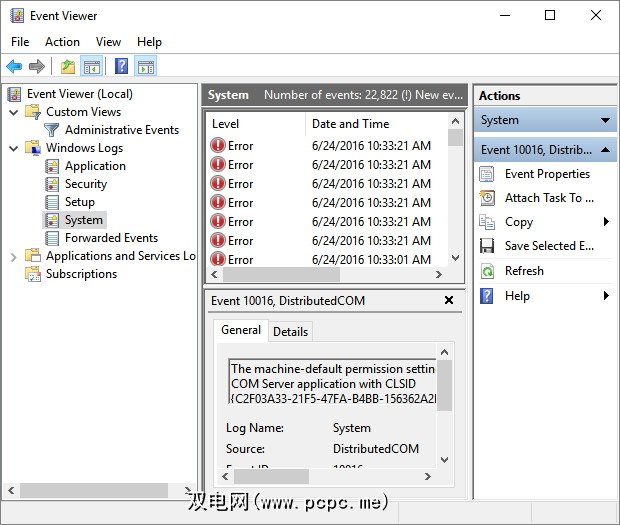The width and height of the screenshot is (620, 525).
Task: Select the Application log in tree
Action: 95,166
